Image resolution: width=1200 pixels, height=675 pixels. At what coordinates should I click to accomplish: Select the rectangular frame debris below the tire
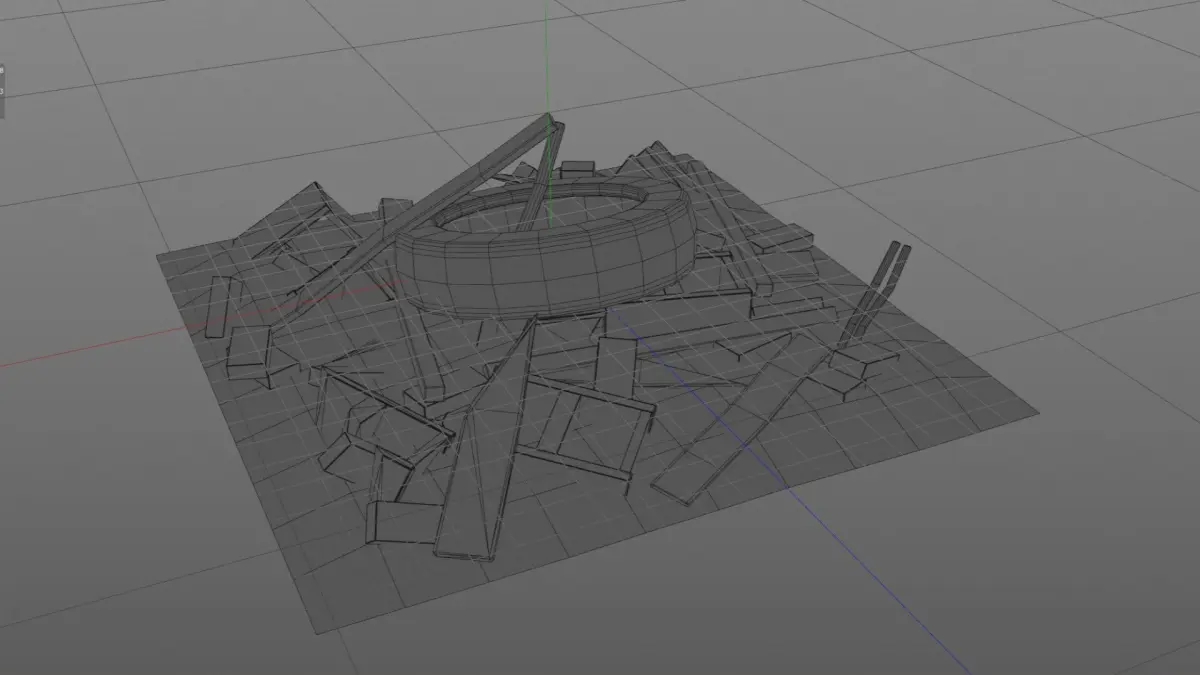[585, 425]
